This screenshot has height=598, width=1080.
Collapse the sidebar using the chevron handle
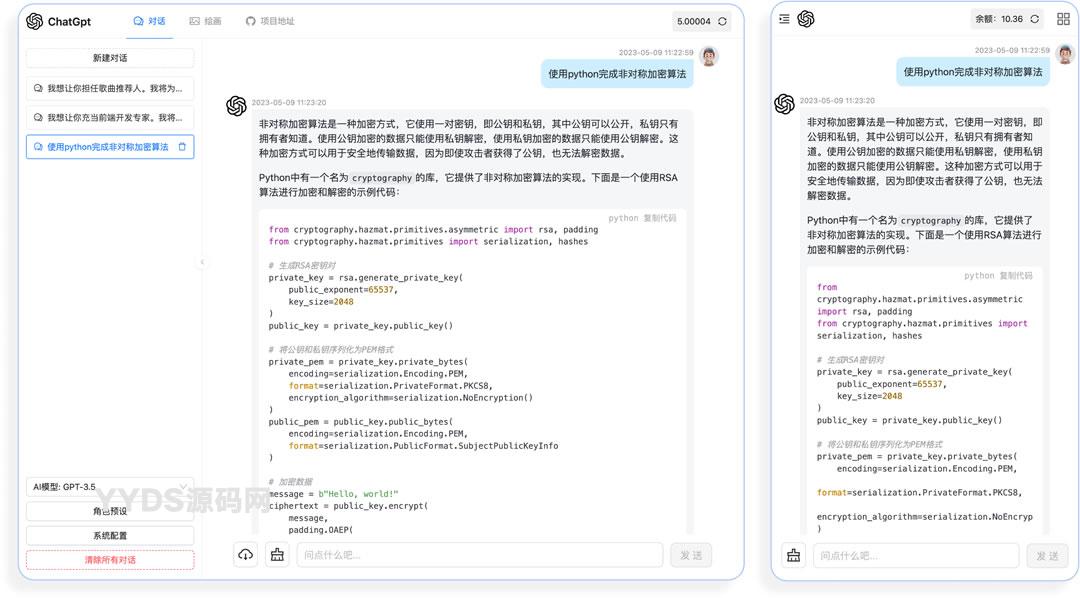click(x=202, y=263)
